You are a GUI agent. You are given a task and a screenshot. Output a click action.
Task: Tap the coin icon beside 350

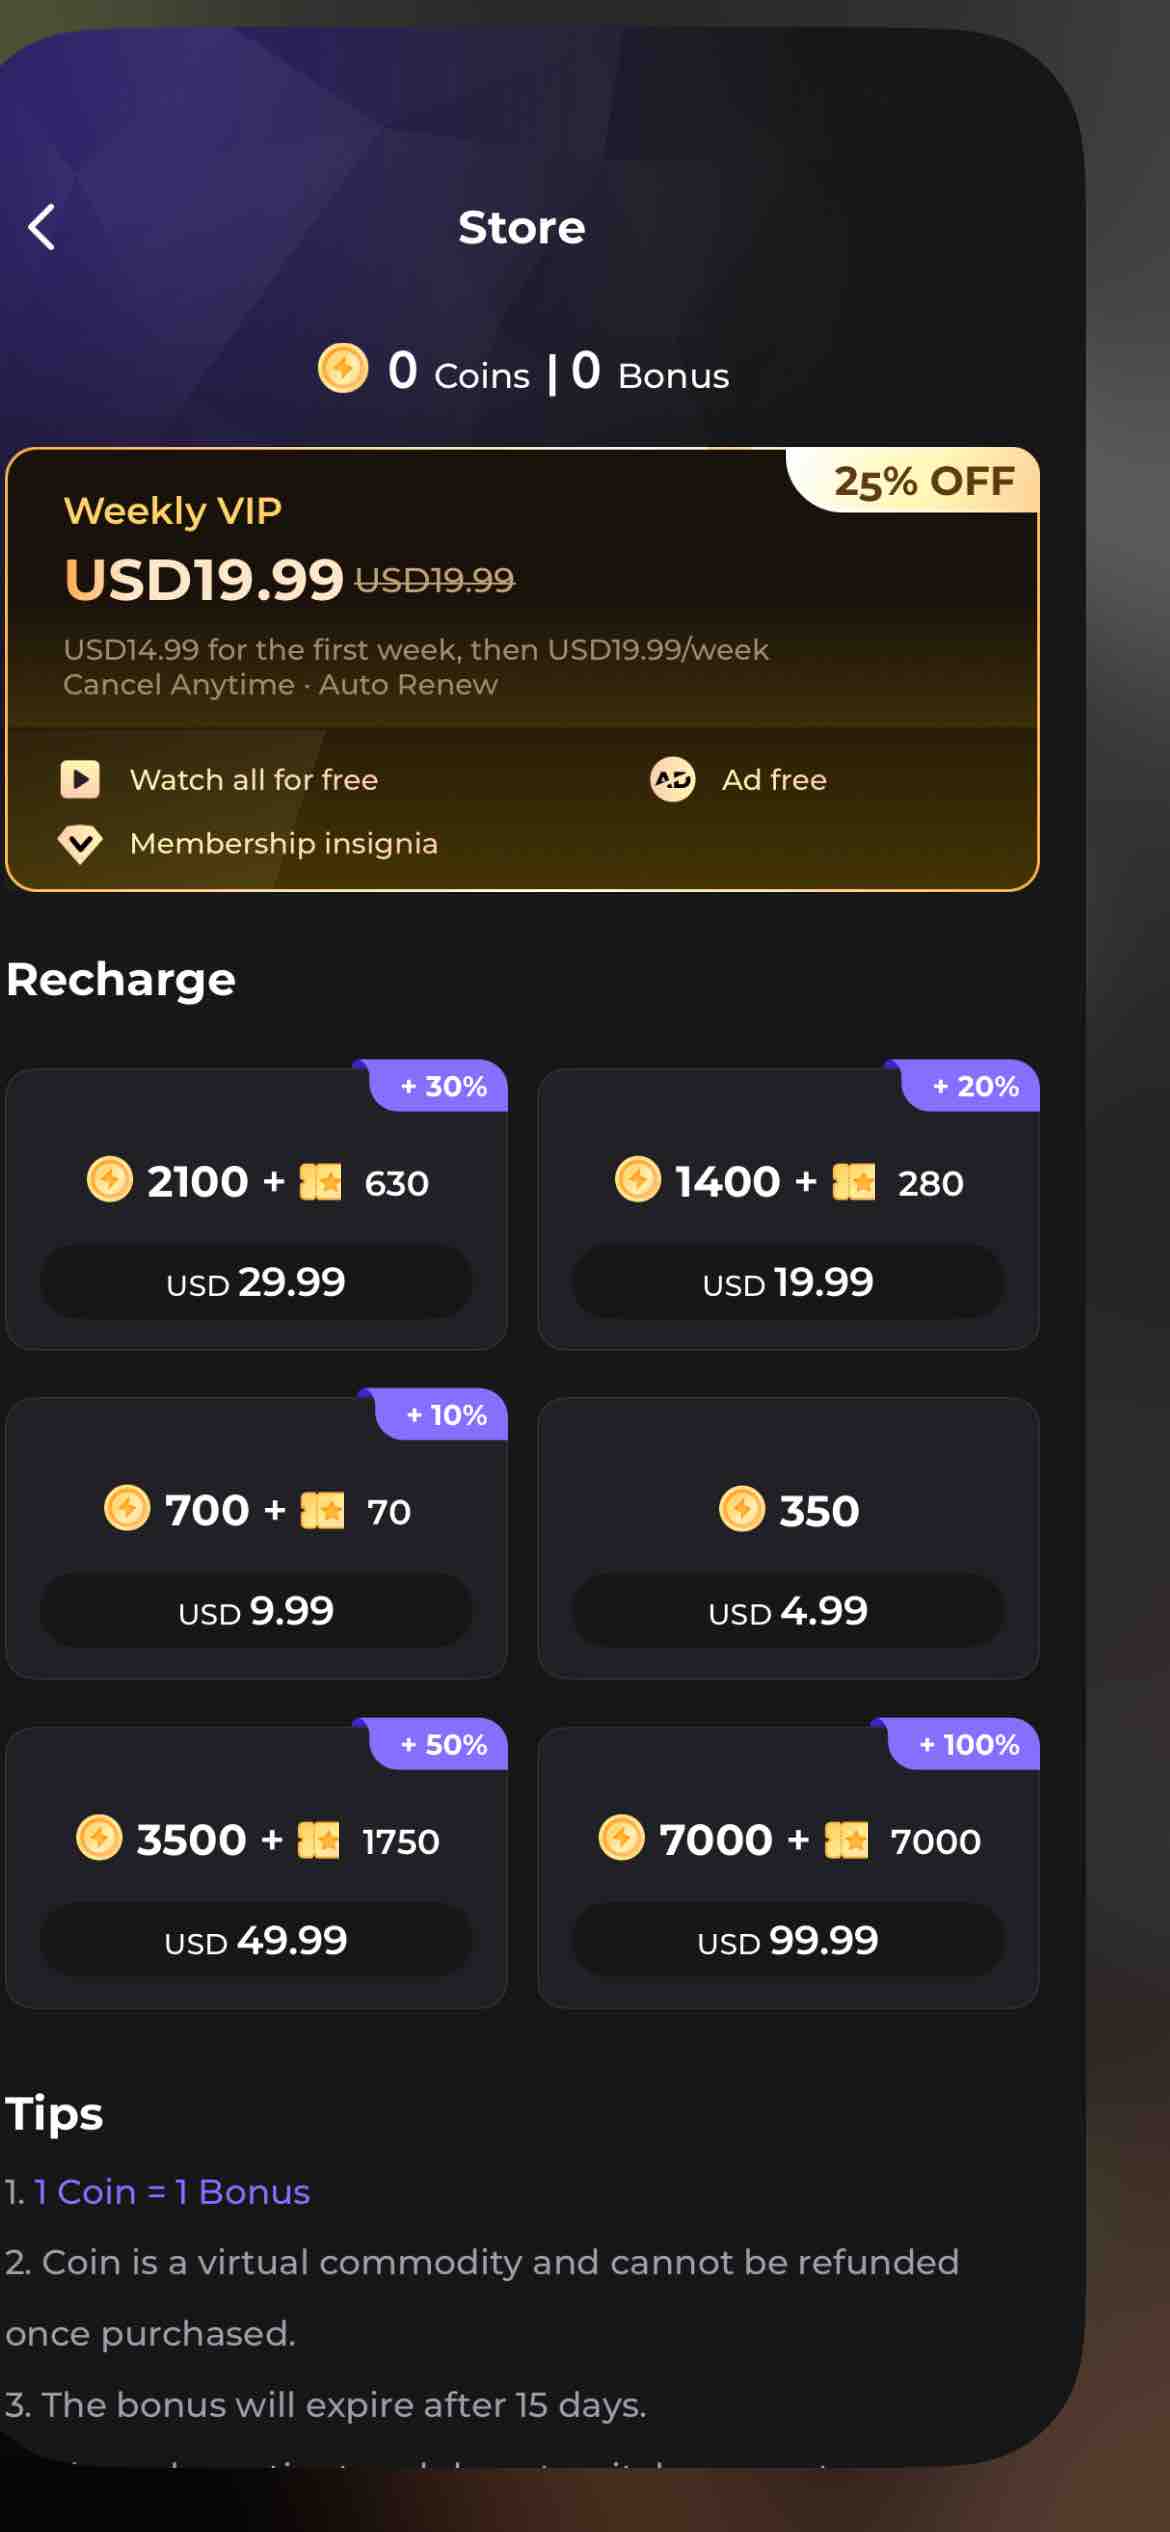click(742, 1509)
